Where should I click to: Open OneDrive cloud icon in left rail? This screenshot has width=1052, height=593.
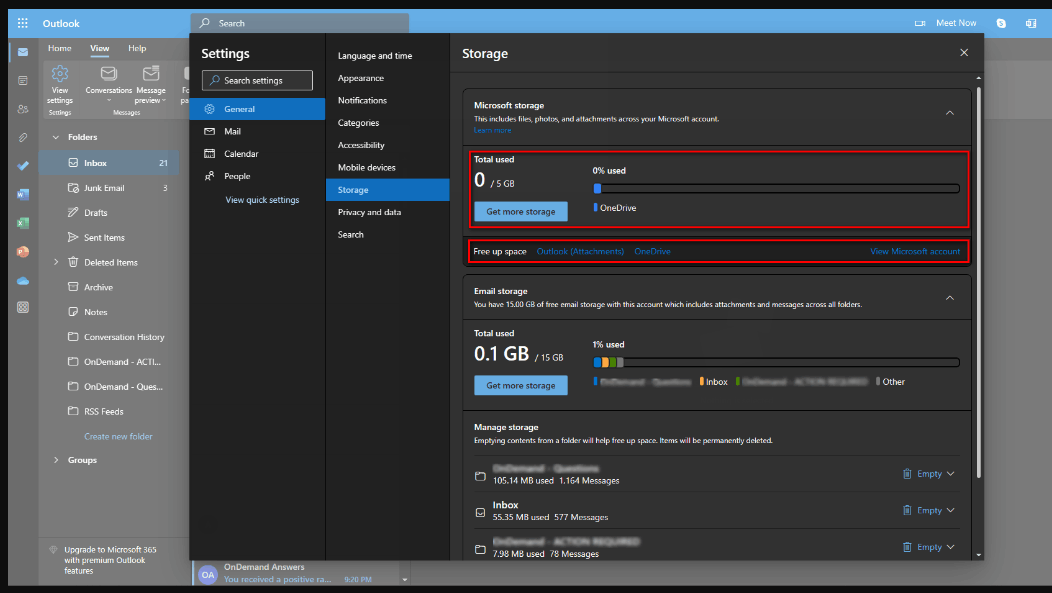23,280
